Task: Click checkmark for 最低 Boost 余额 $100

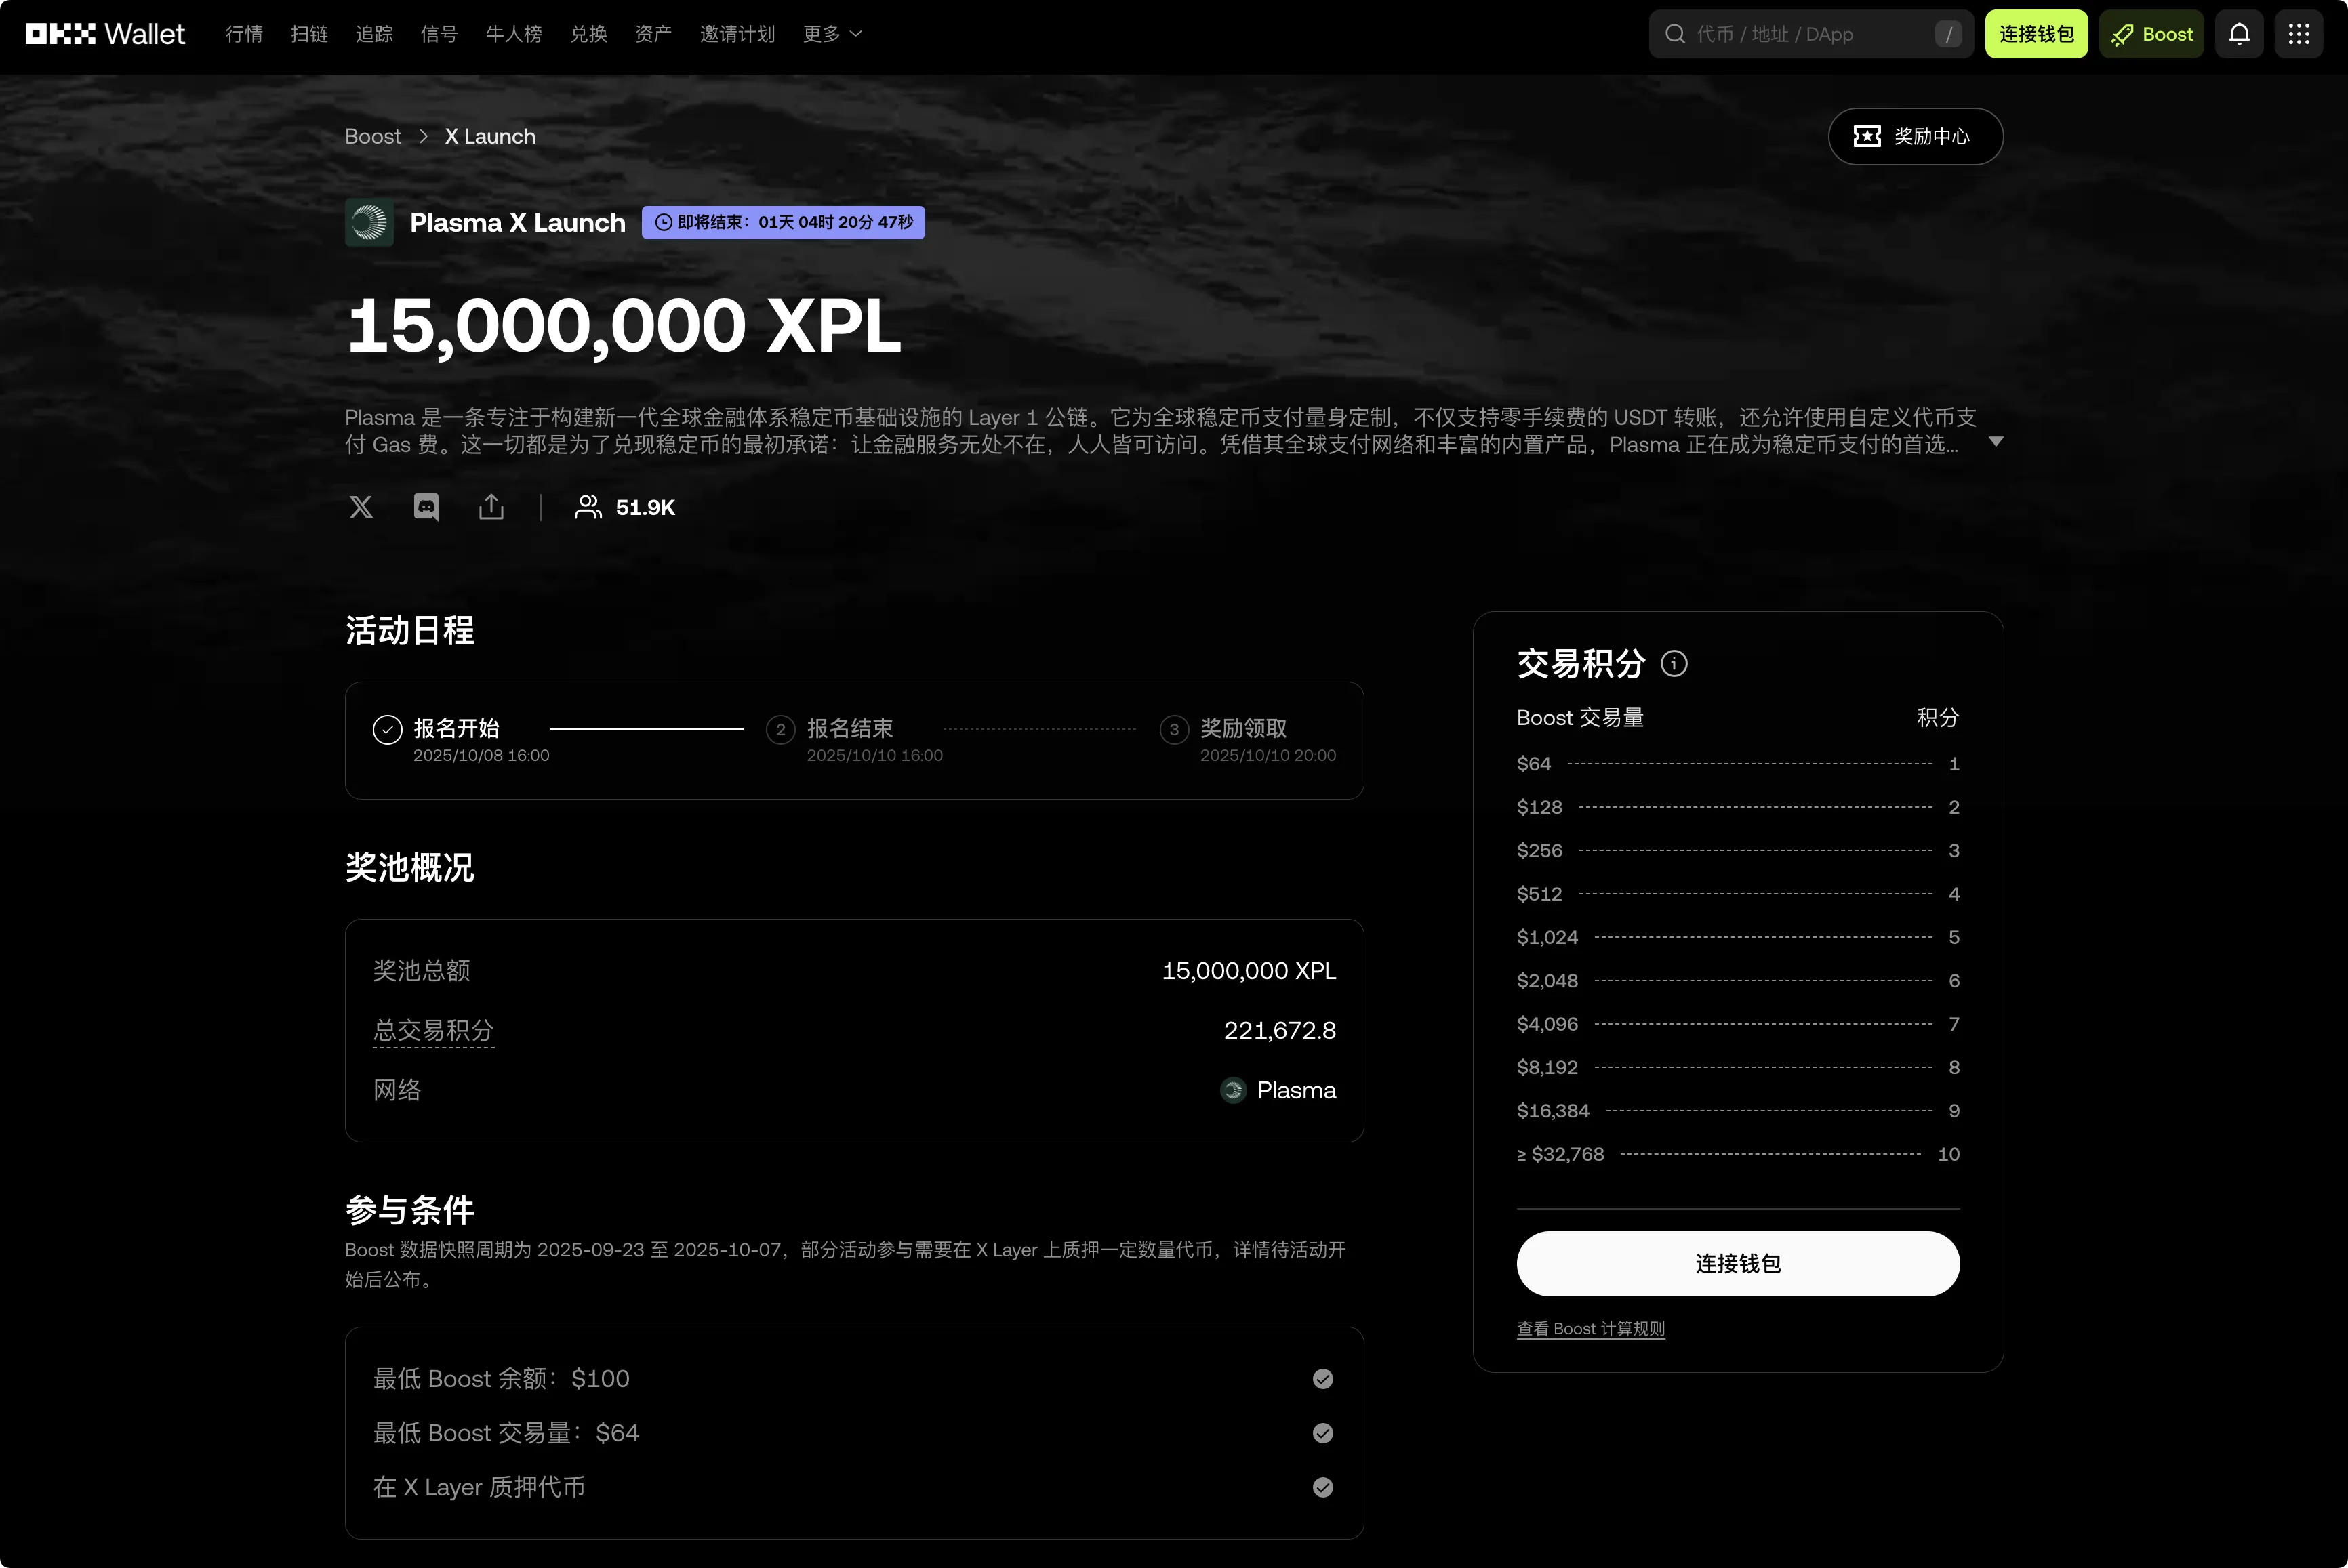Action: tap(1322, 1379)
